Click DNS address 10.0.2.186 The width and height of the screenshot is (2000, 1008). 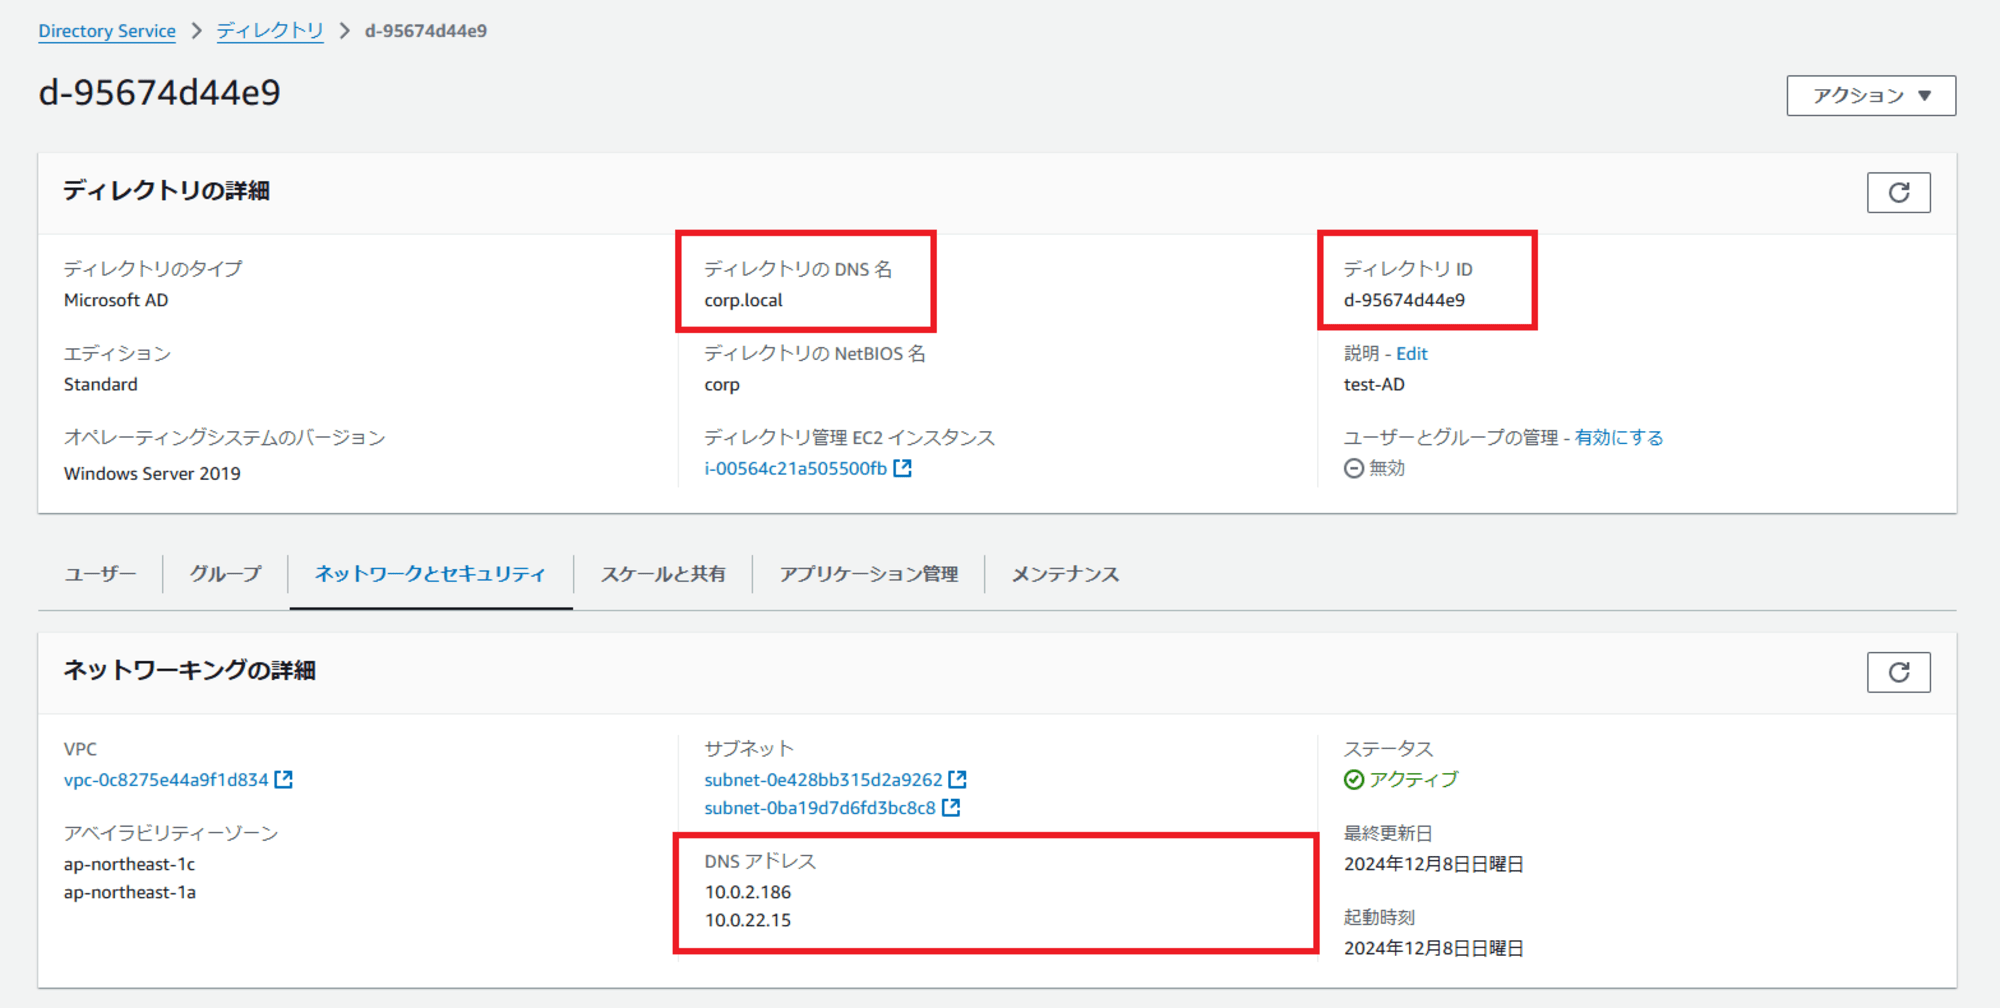(748, 892)
